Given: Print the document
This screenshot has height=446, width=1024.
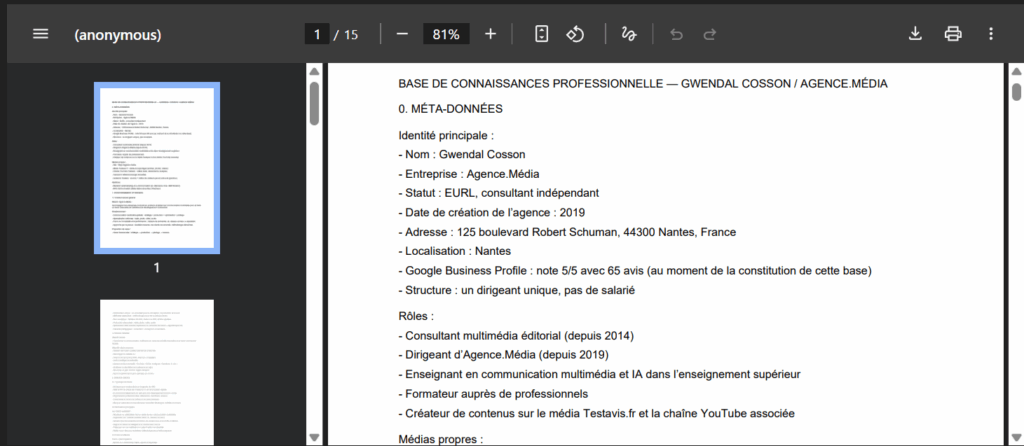Looking at the screenshot, I should pos(953,34).
